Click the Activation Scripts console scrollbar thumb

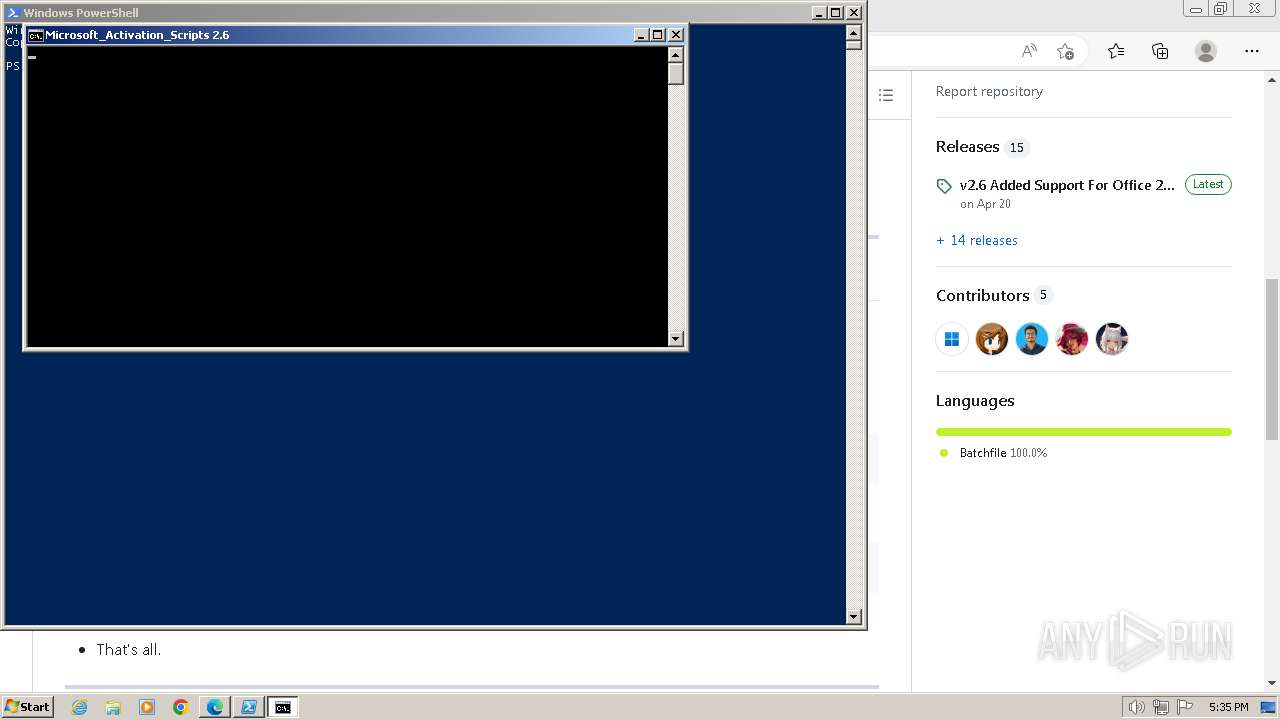click(x=676, y=74)
